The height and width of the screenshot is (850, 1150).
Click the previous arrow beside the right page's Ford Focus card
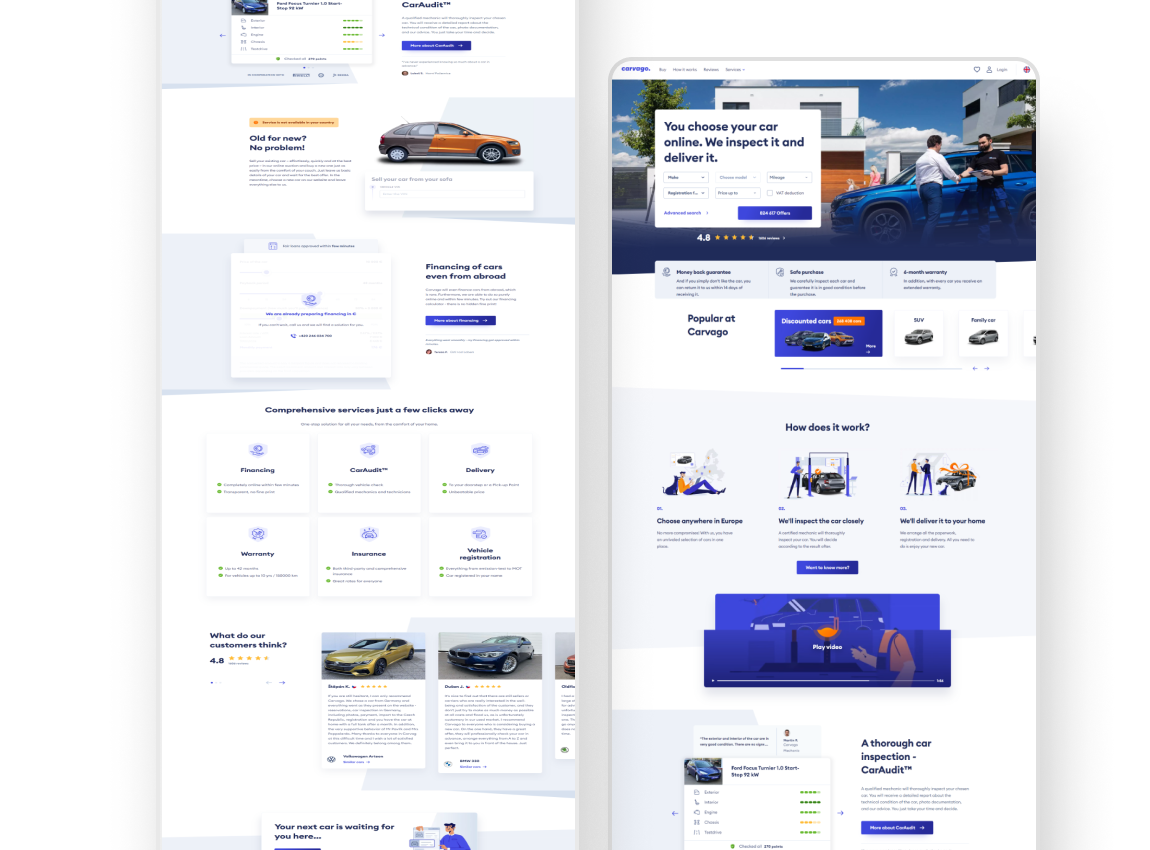[675, 813]
